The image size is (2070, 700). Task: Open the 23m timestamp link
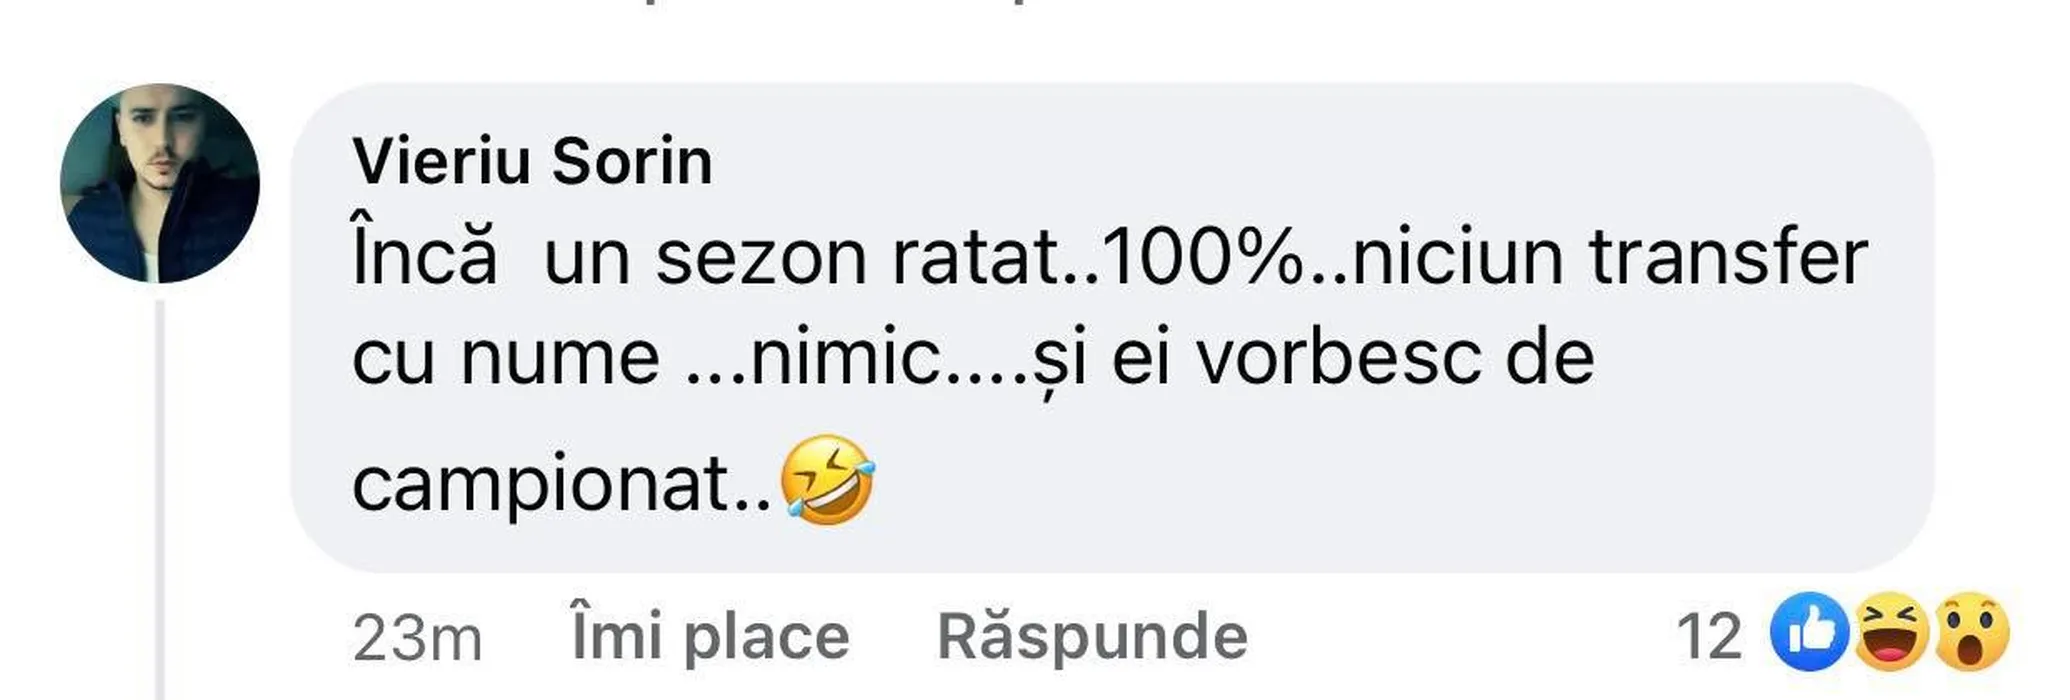tap(417, 638)
